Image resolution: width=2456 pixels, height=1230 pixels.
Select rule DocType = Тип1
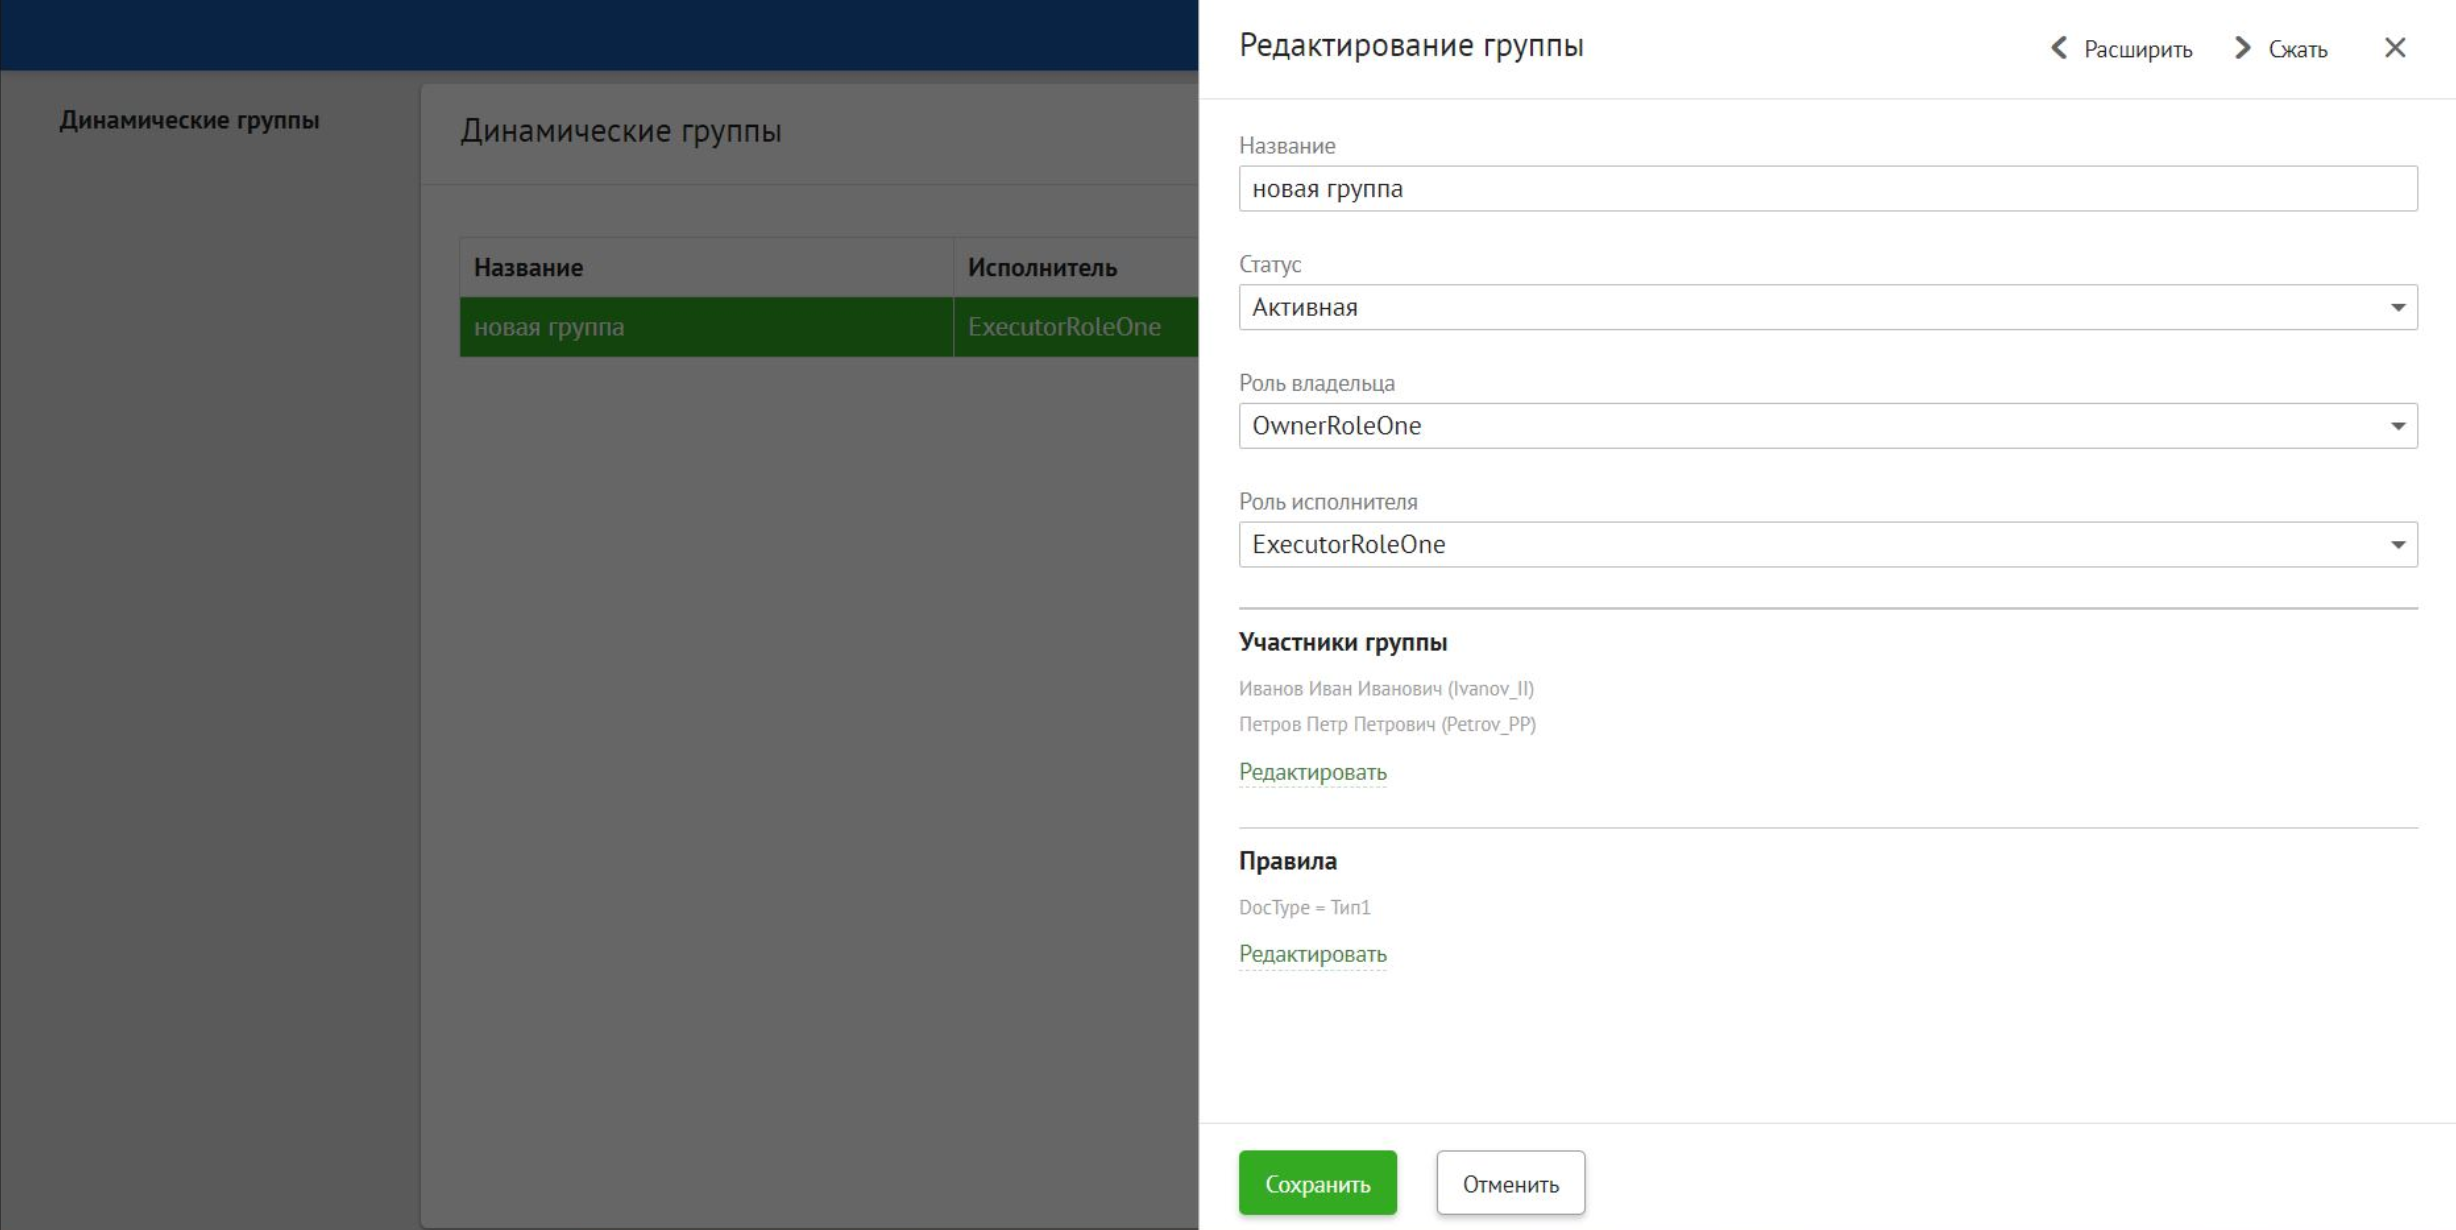tap(1305, 908)
